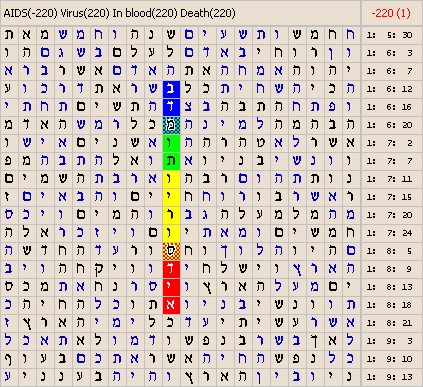Select verse reference 1: 6: 7
The width and height of the screenshot is (423, 387).
point(389,71)
